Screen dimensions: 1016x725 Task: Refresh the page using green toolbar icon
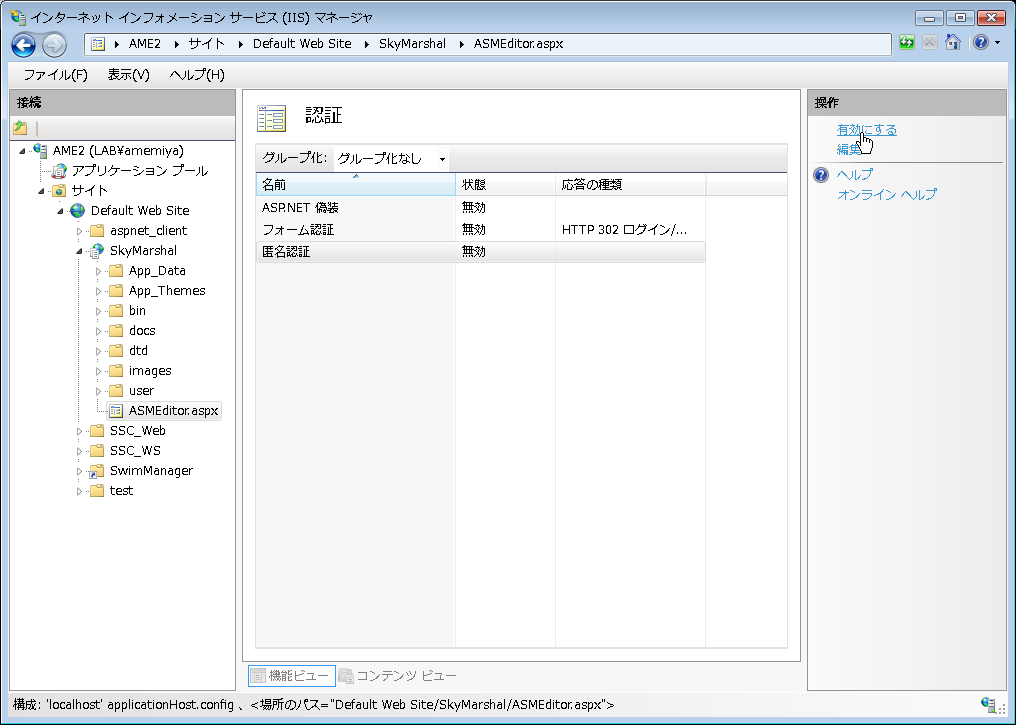(906, 43)
